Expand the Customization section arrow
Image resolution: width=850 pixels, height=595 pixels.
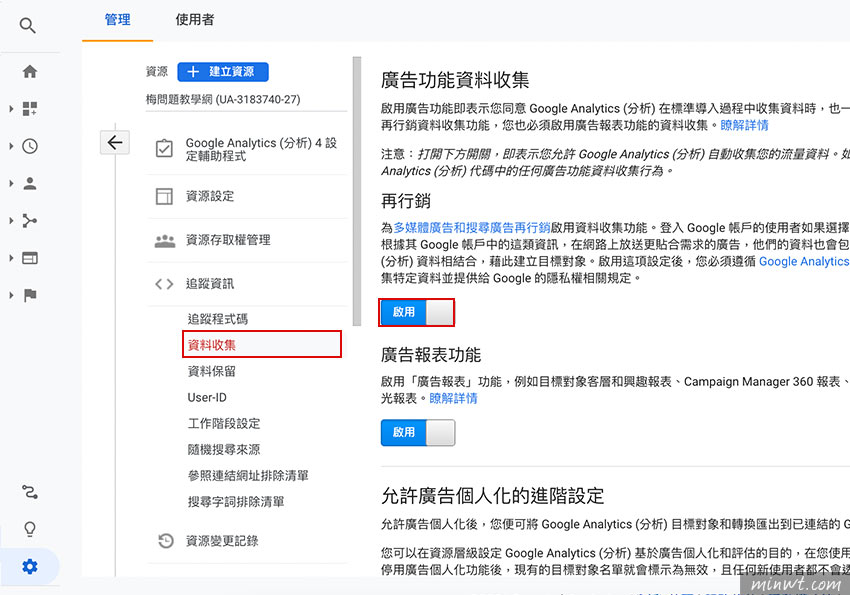pos(11,109)
